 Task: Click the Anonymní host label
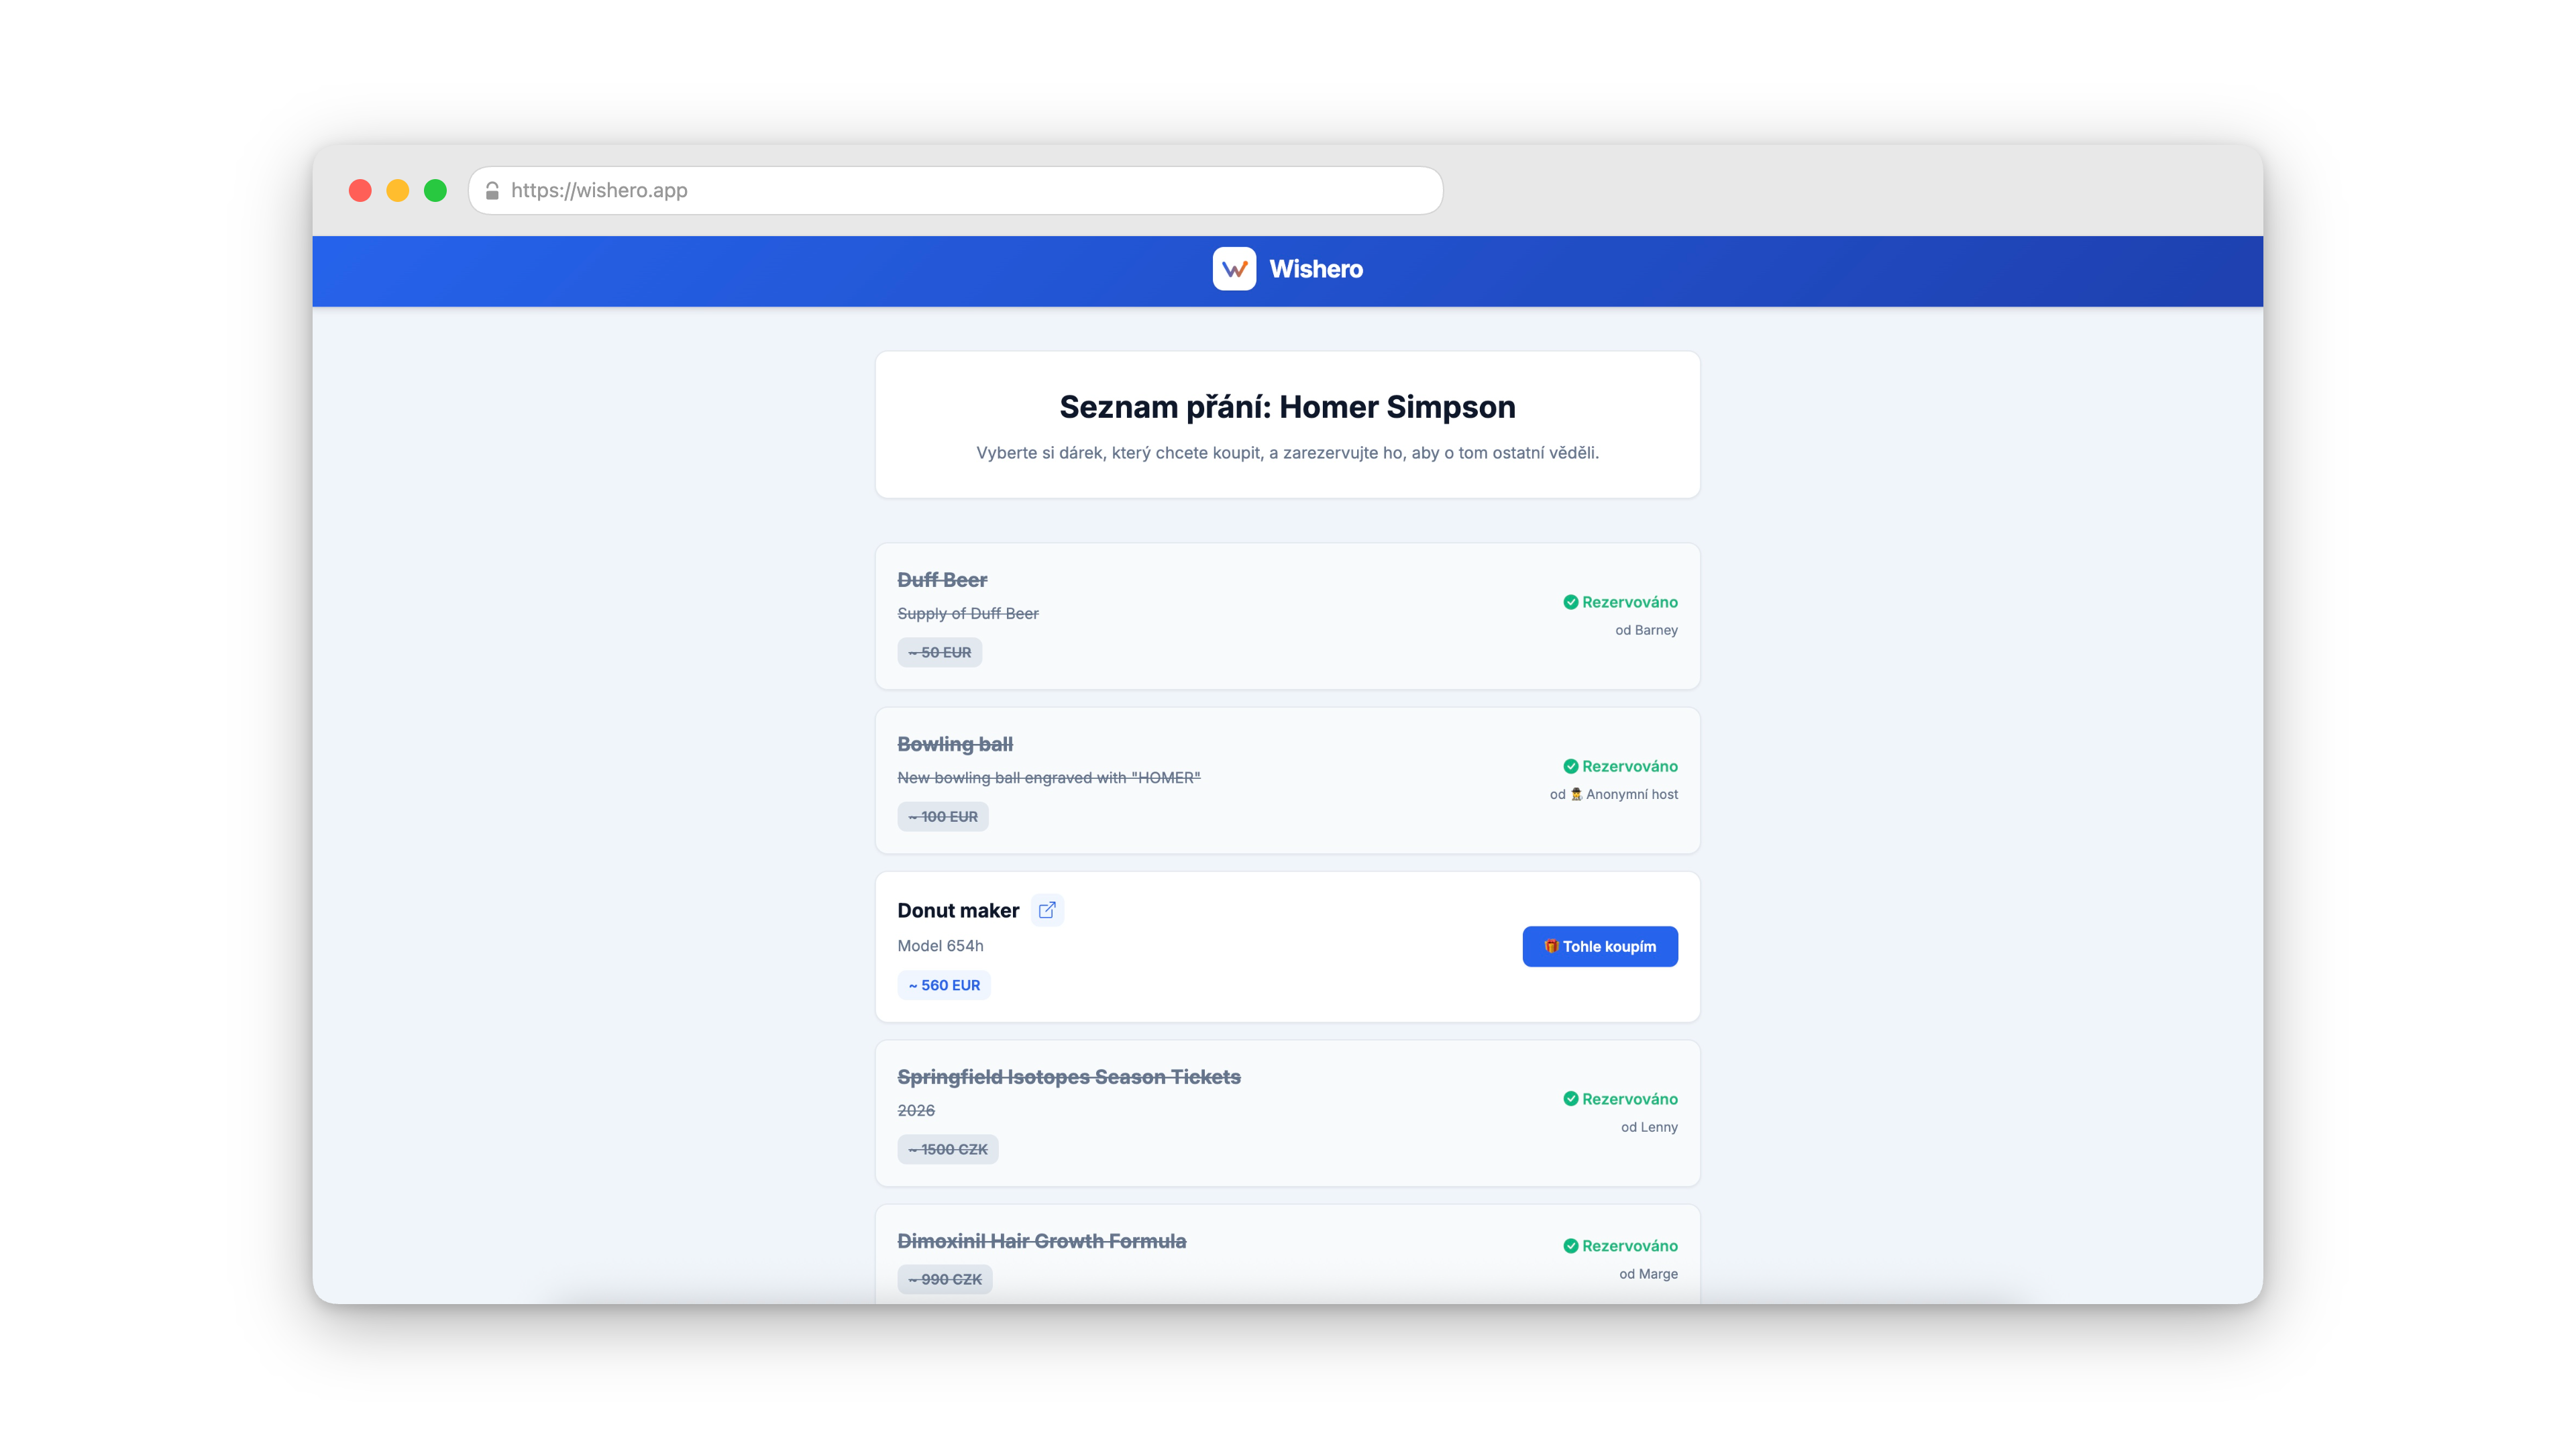point(1632,794)
